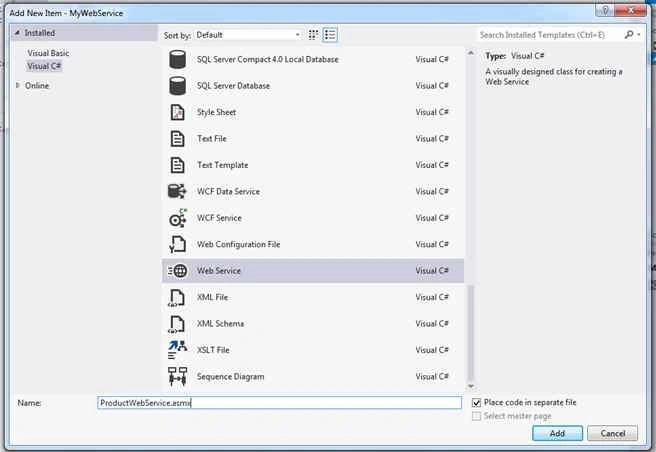Click the Cancel button
This screenshot has width=656, height=452.
coord(612,433)
